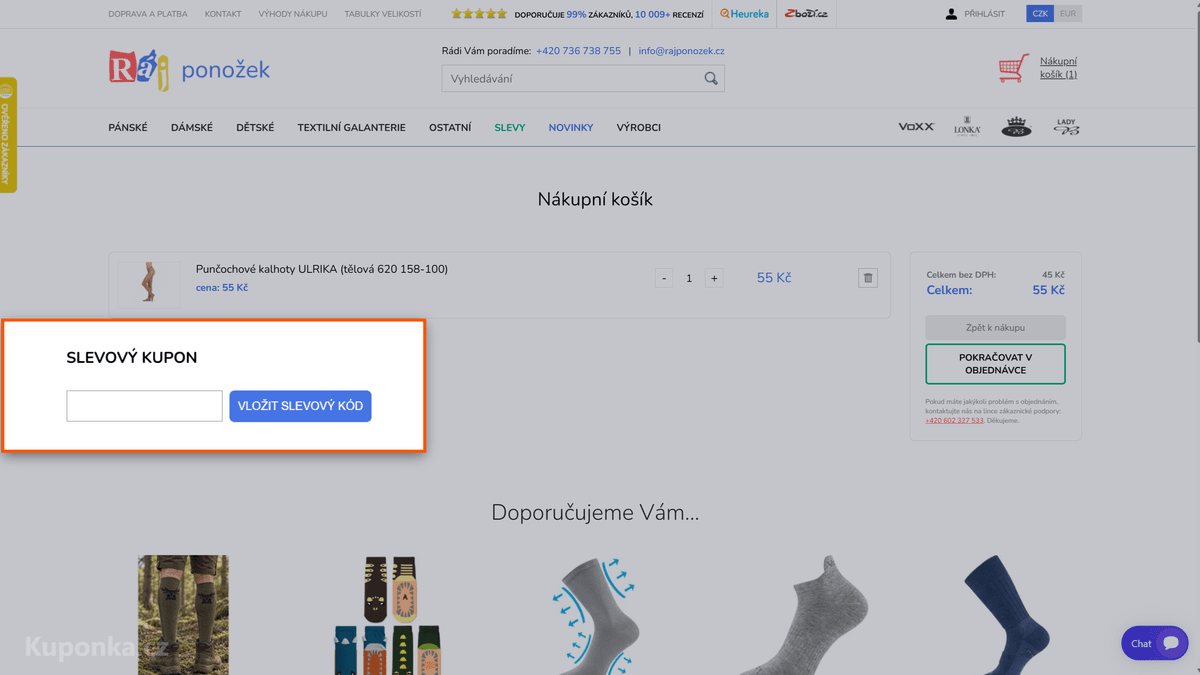Select the crown brand logo
Screen dimensions: 1200x675
1016,126
